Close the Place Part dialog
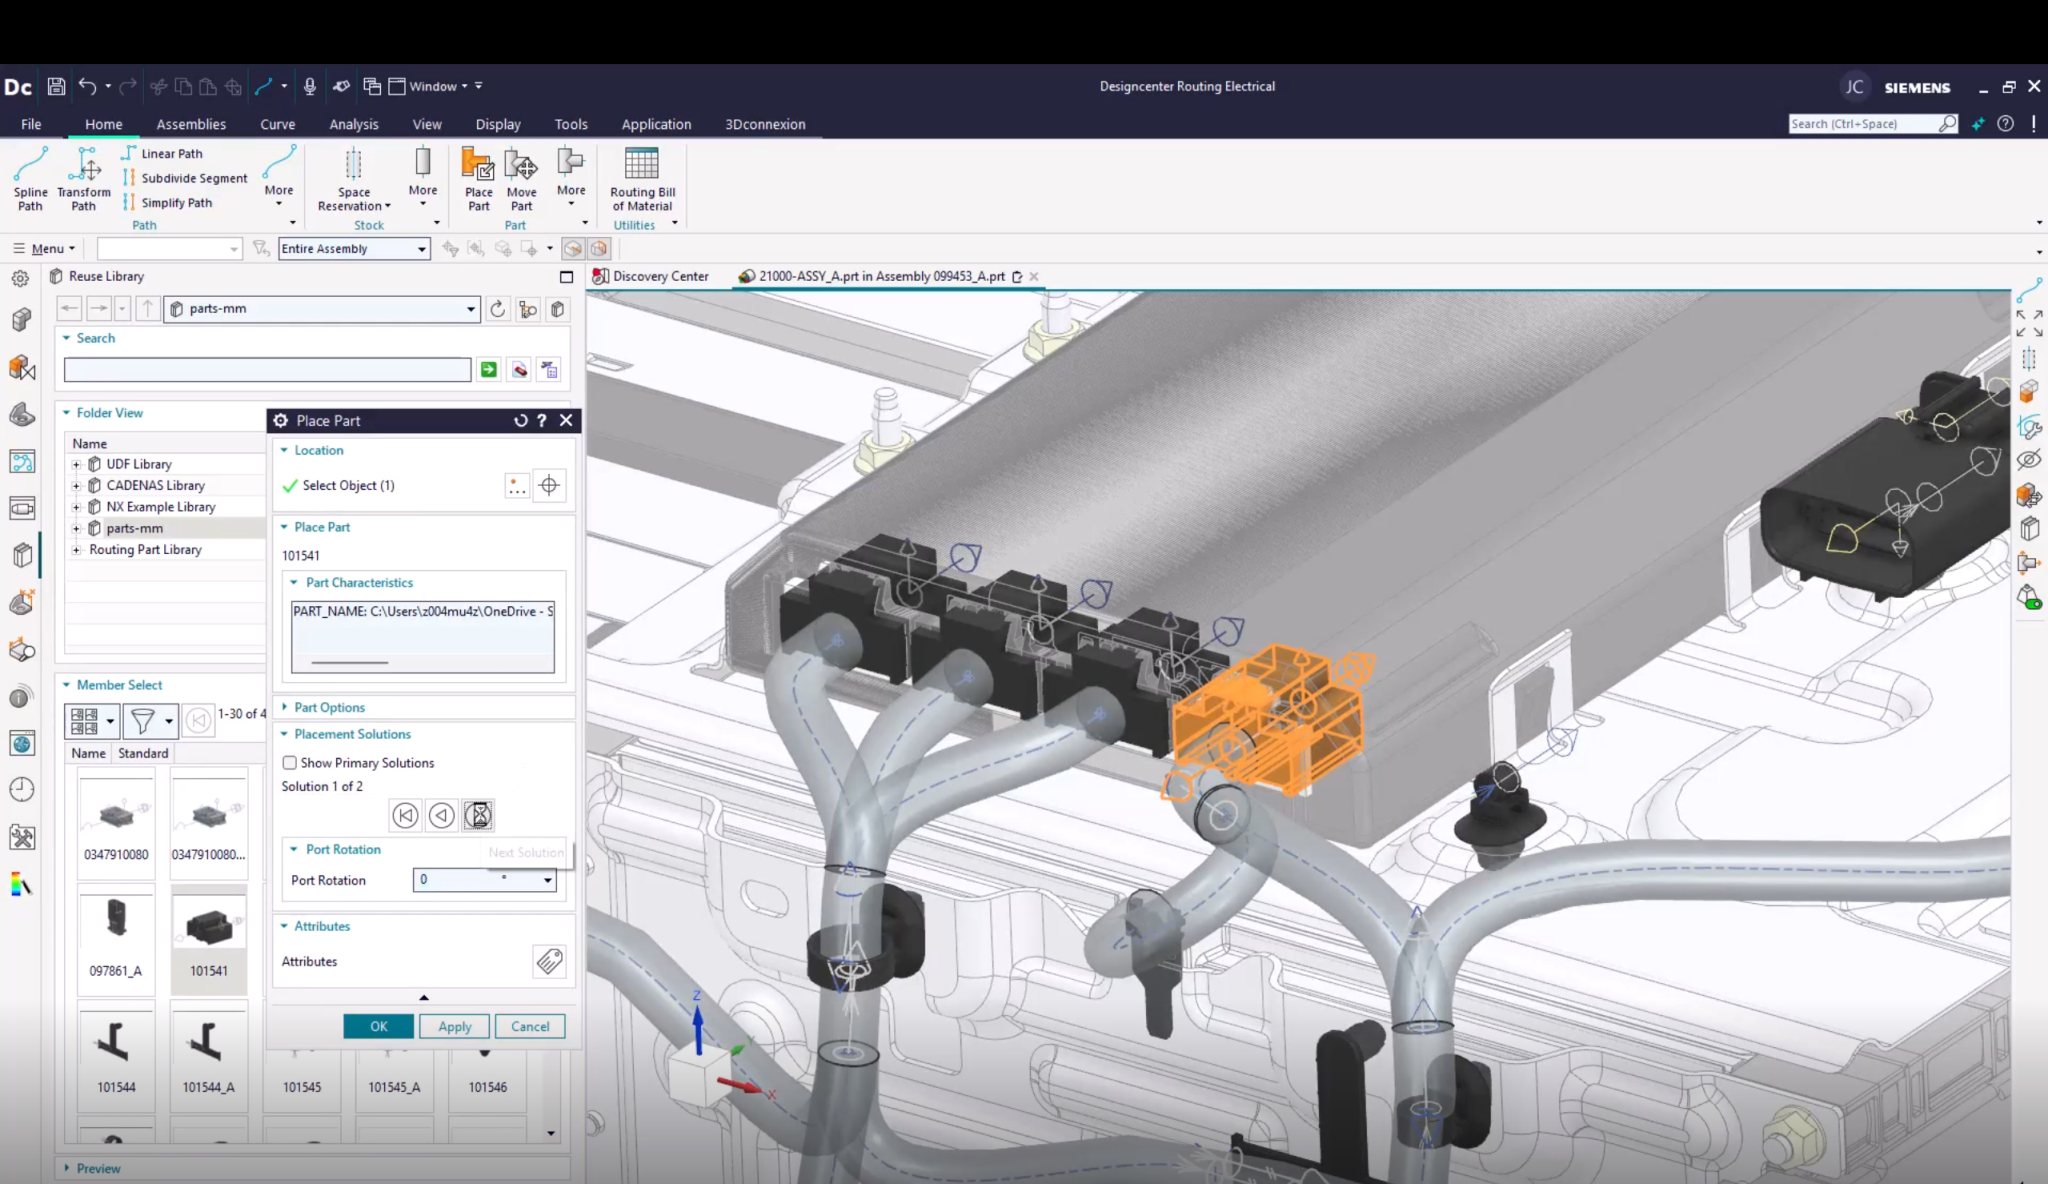This screenshot has width=2048, height=1184. point(566,421)
